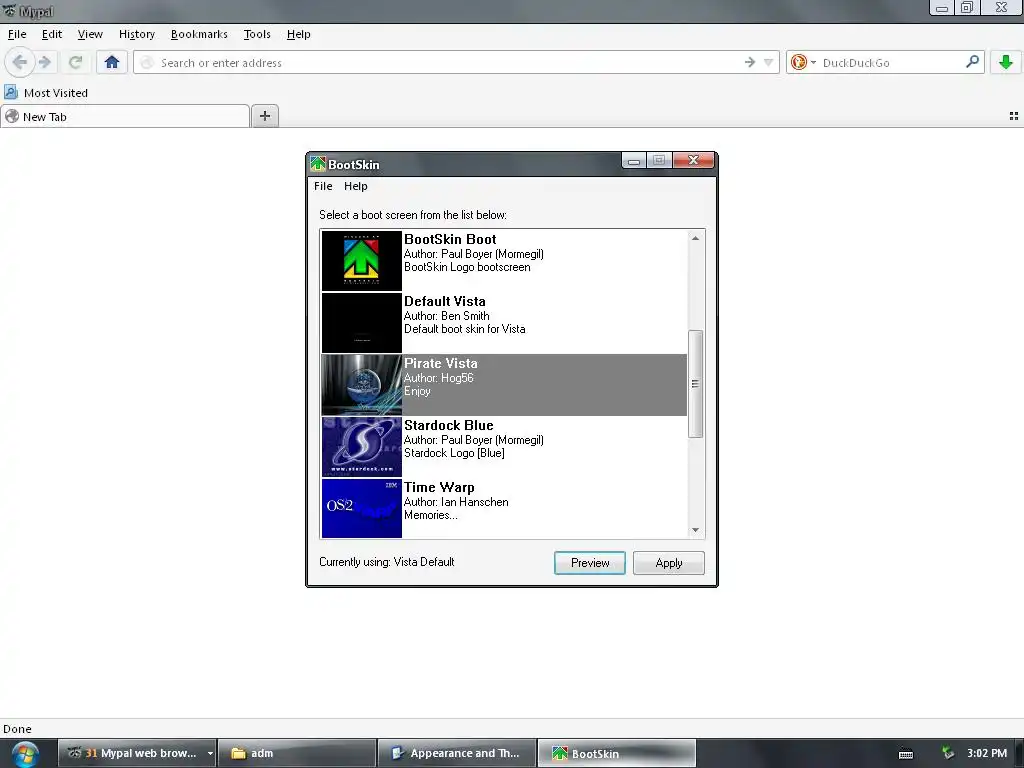Open the browser File menu
Image resolution: width=1024 pixels, height=768 pixels.
17,34
